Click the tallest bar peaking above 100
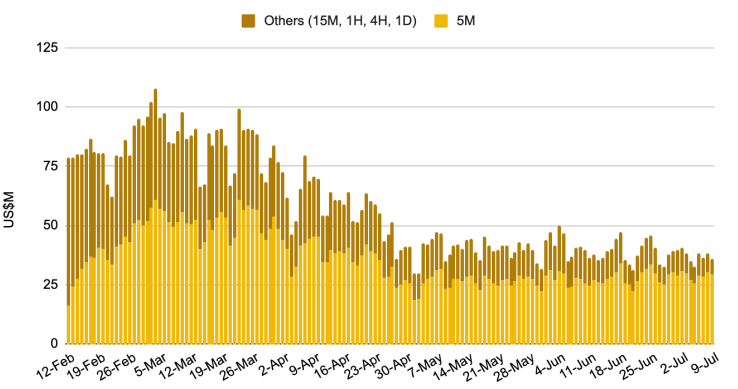 [x=155, y=216]
